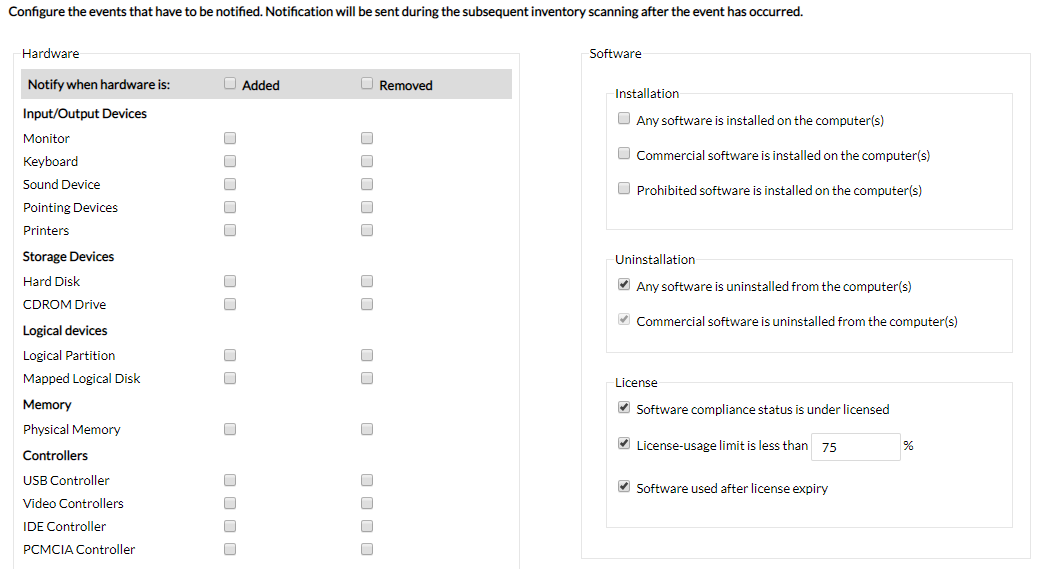The height and width of the screenshot is (569, 1037).
Task: Check Added box for CDROM Drive
Action: 230,304
